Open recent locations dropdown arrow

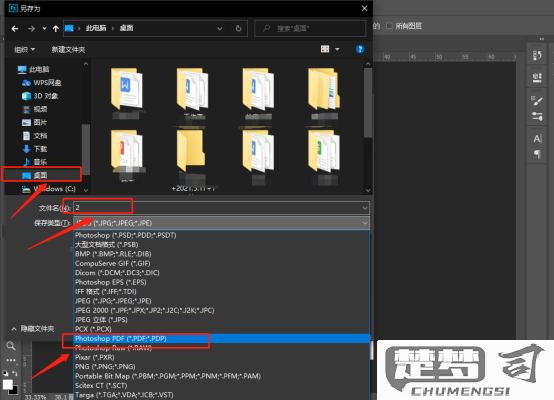pyautogui.click(x=44, y=29)
